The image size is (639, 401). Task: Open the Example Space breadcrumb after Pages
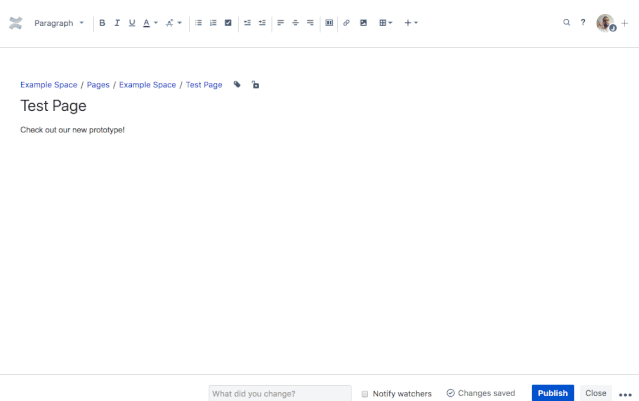(x=148, y=85)
